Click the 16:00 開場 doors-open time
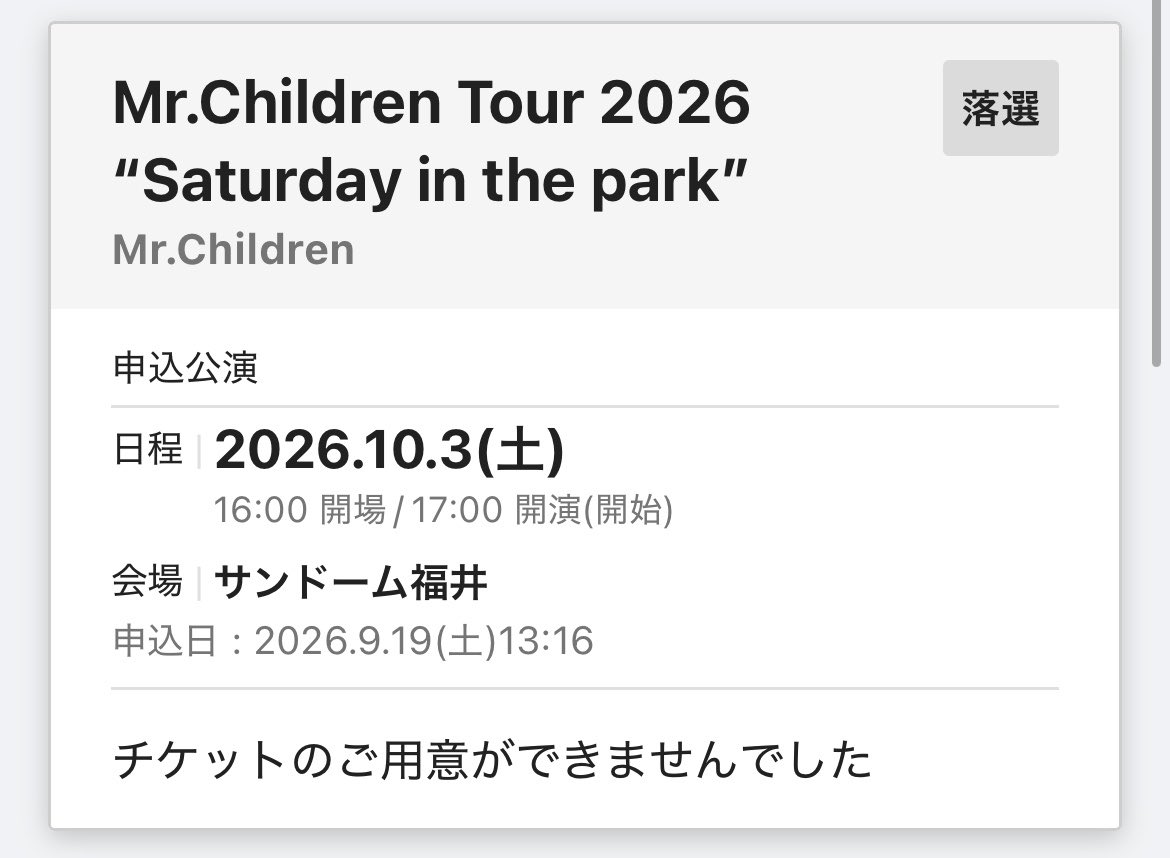The height and width of the screenshot is (858, 1170). click(x=300, y=510)
